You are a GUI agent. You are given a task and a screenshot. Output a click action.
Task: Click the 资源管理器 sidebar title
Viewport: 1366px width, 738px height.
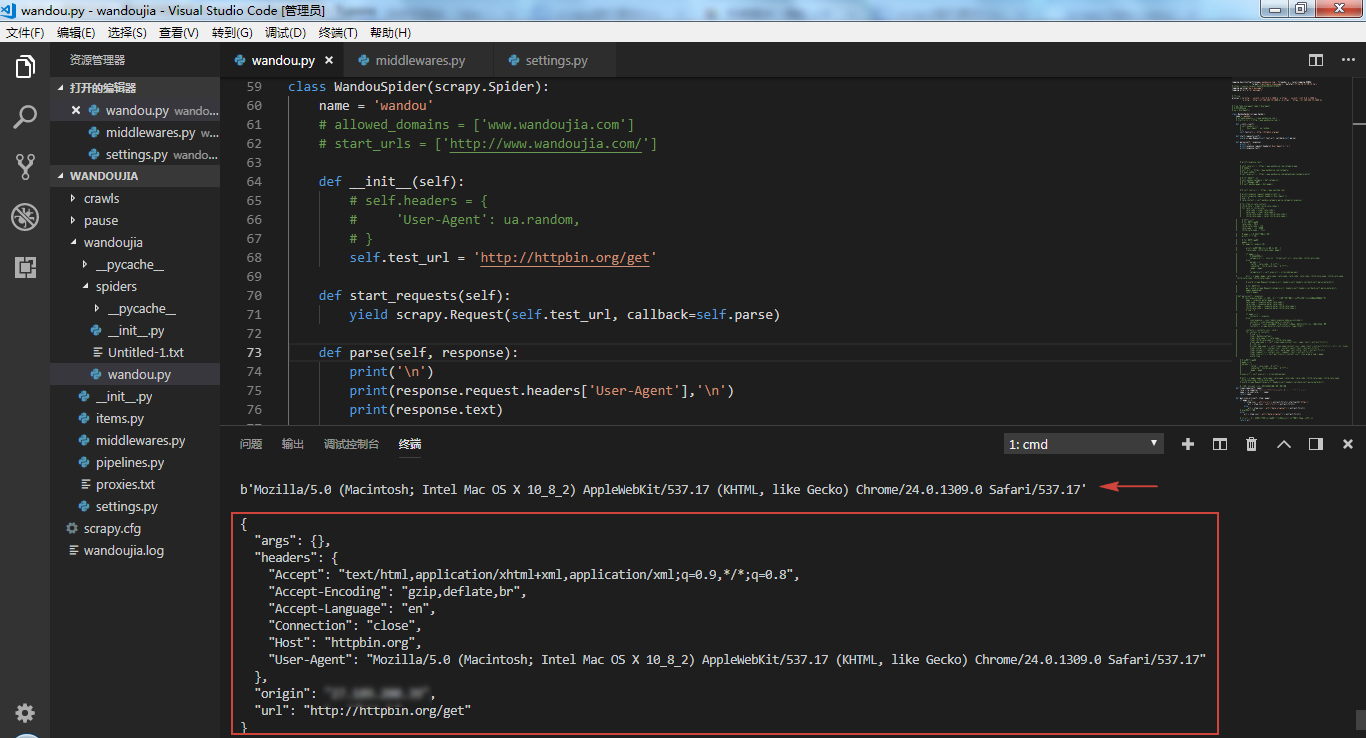[98, 60]
